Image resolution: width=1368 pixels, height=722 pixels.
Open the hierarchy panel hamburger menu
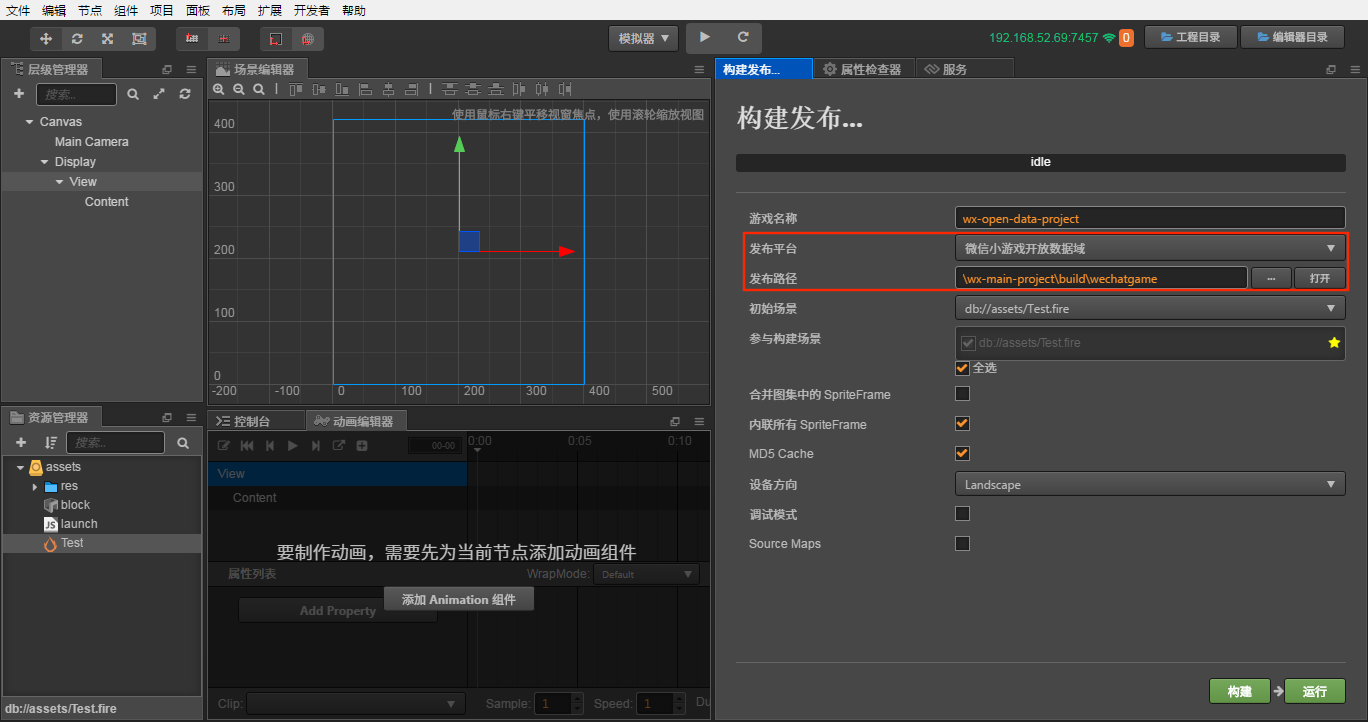pyautogui.click(x=191, y=70)
